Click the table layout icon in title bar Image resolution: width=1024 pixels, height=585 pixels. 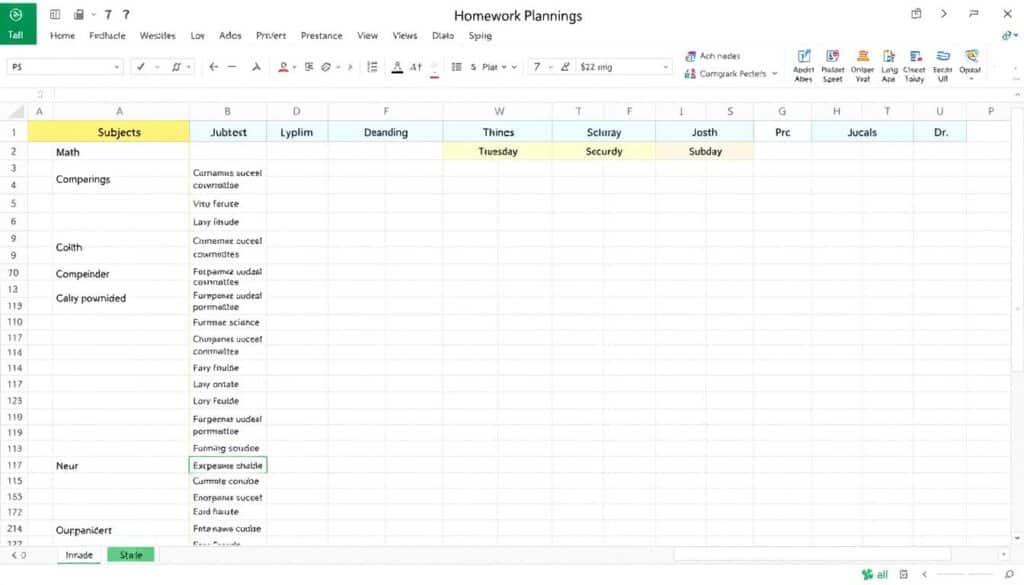[x=55, y=14]
